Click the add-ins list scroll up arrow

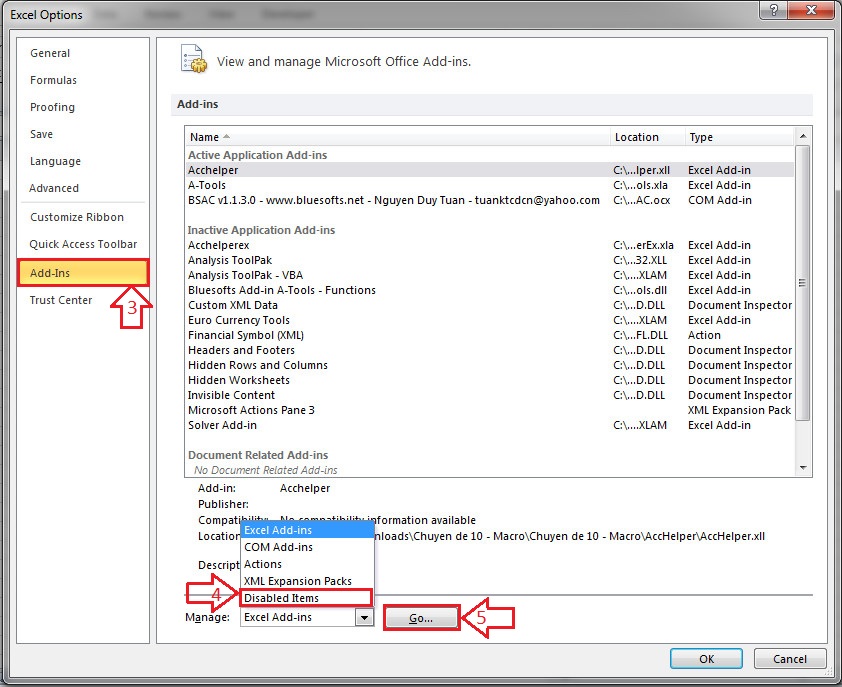[803, 136]
